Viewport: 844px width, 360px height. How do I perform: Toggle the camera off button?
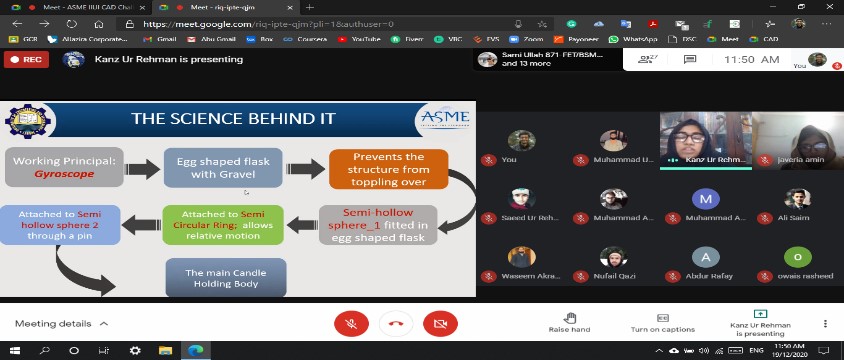coord(440,324)
